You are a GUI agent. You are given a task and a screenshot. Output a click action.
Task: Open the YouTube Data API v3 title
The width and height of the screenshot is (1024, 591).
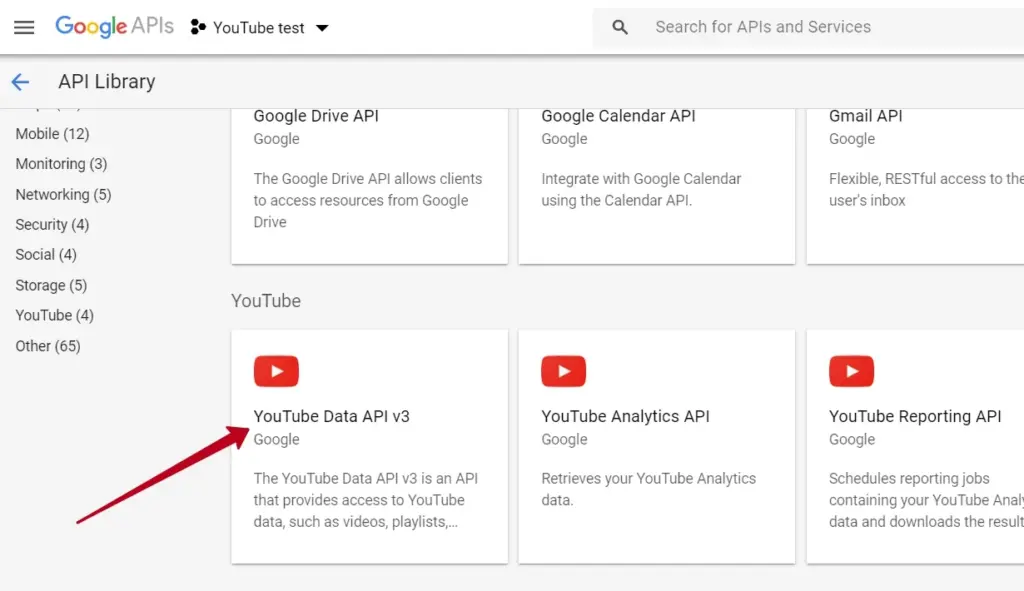332,417
